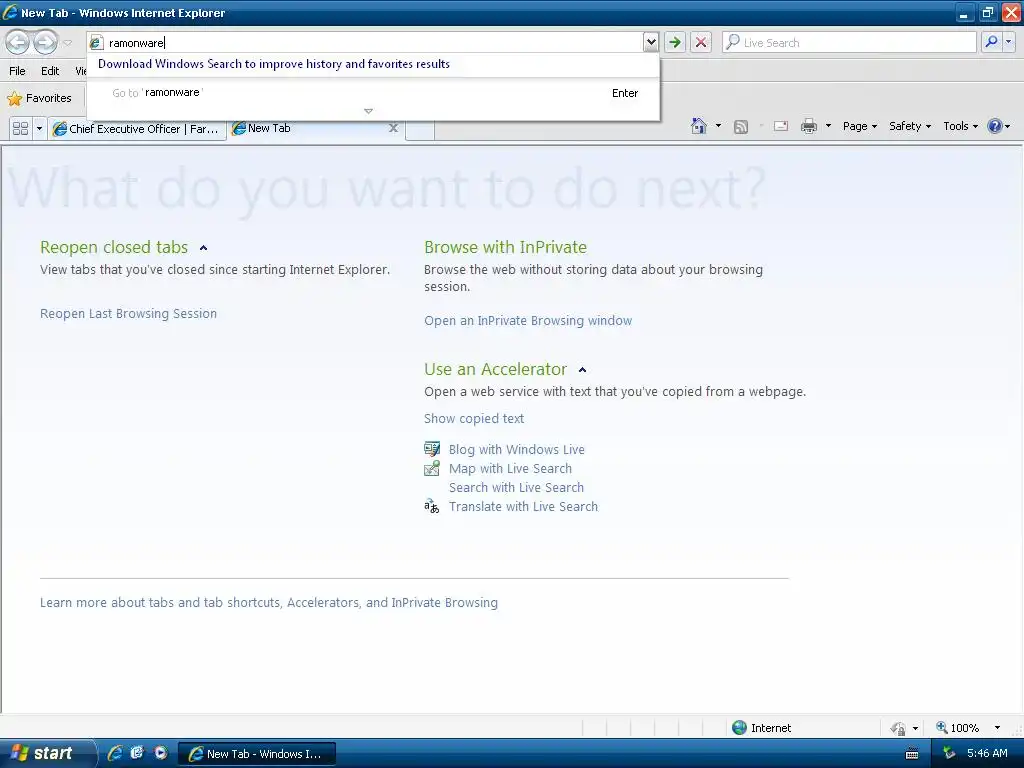Click the Blog with Windows Live icon
The width and height of the screenshot is (1024, 768).
tap(432, 449)
